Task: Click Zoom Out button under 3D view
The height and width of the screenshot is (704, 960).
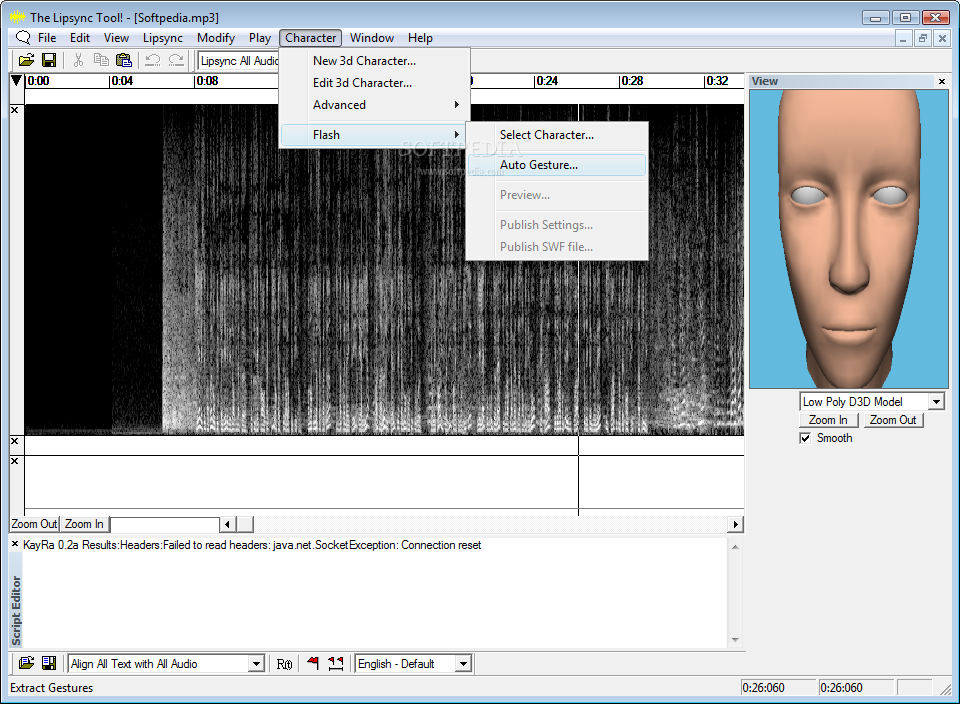Action: click(x=893, y=420)
